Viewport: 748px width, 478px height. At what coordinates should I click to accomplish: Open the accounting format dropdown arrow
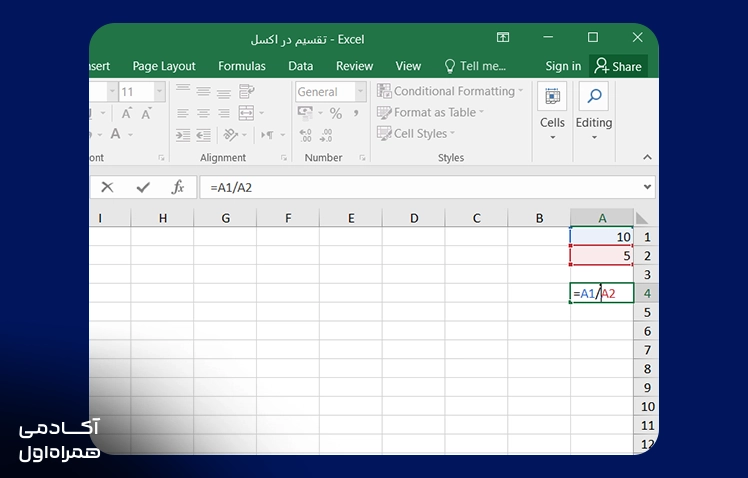(320, 113)
